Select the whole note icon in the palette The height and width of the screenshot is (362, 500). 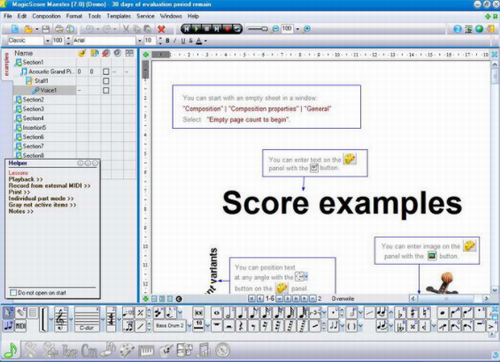coord(217,313)
